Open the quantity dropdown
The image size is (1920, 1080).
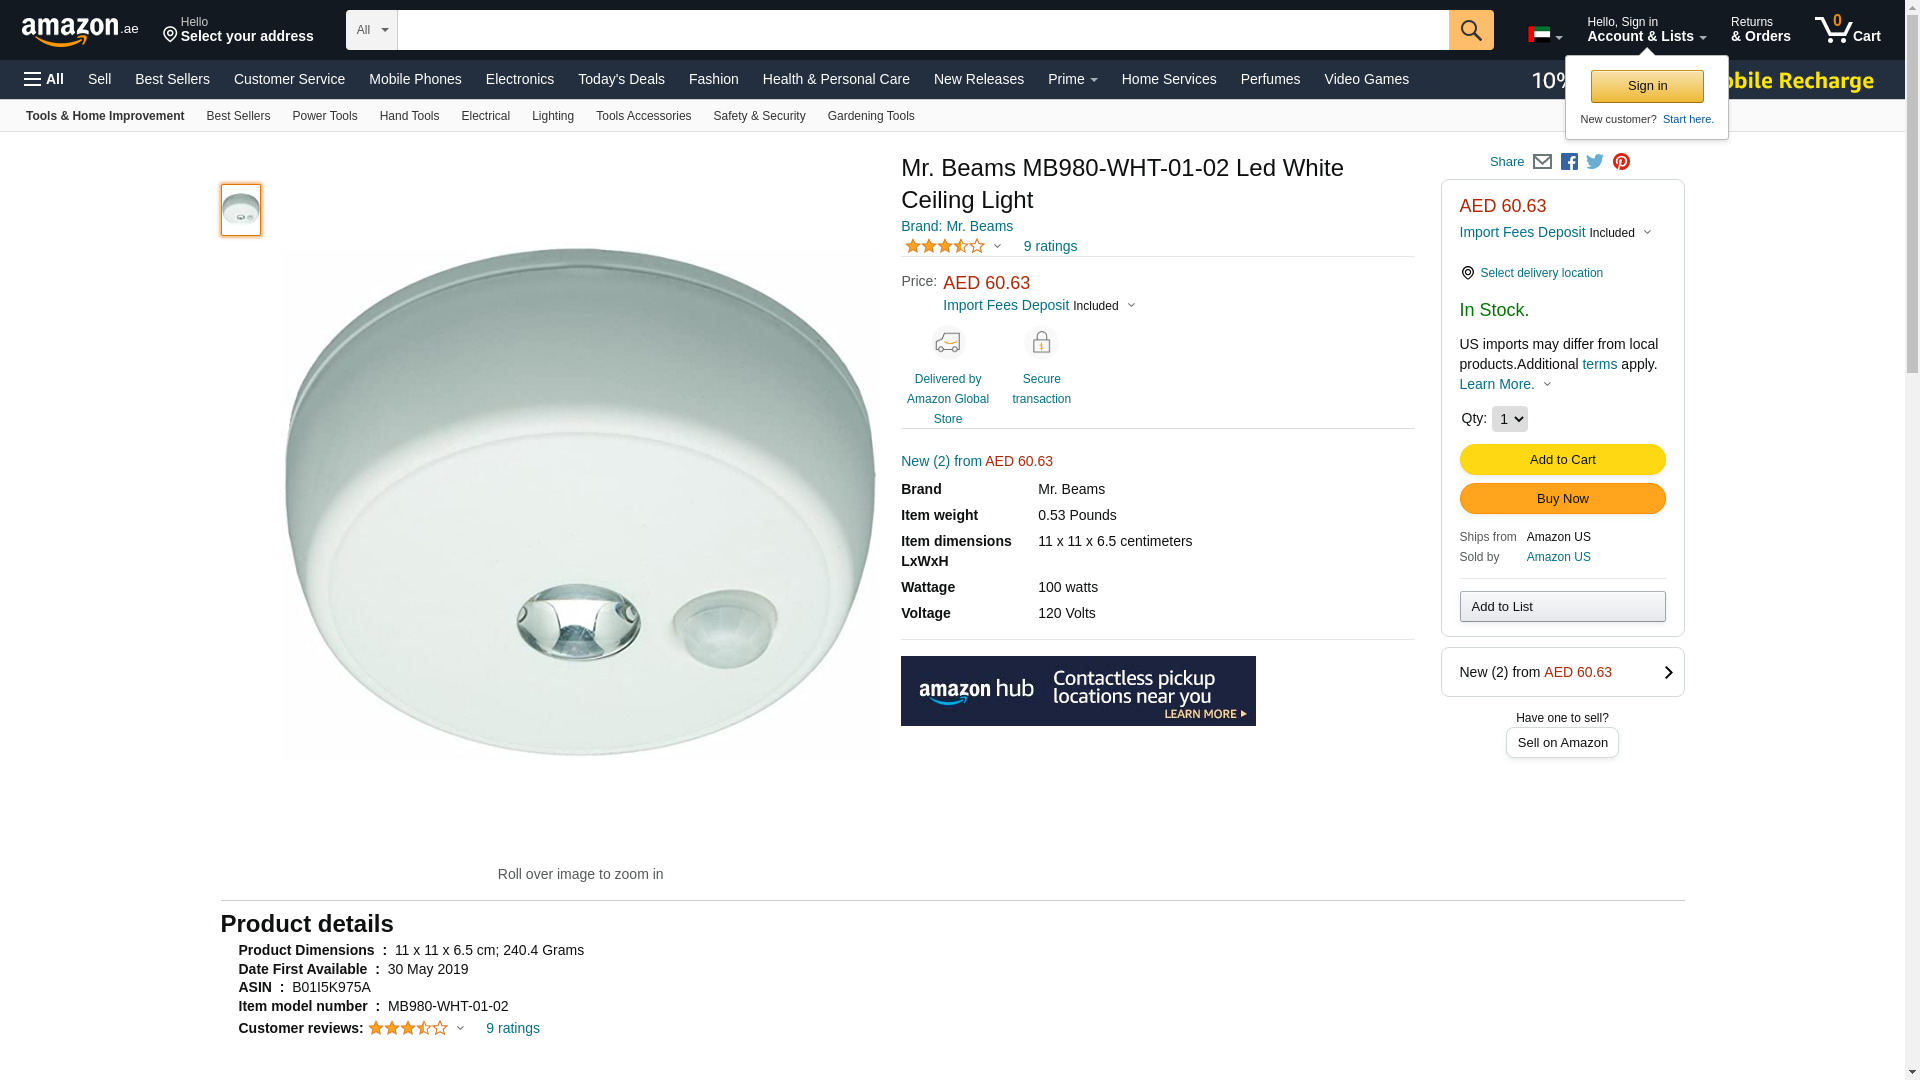1509,419
